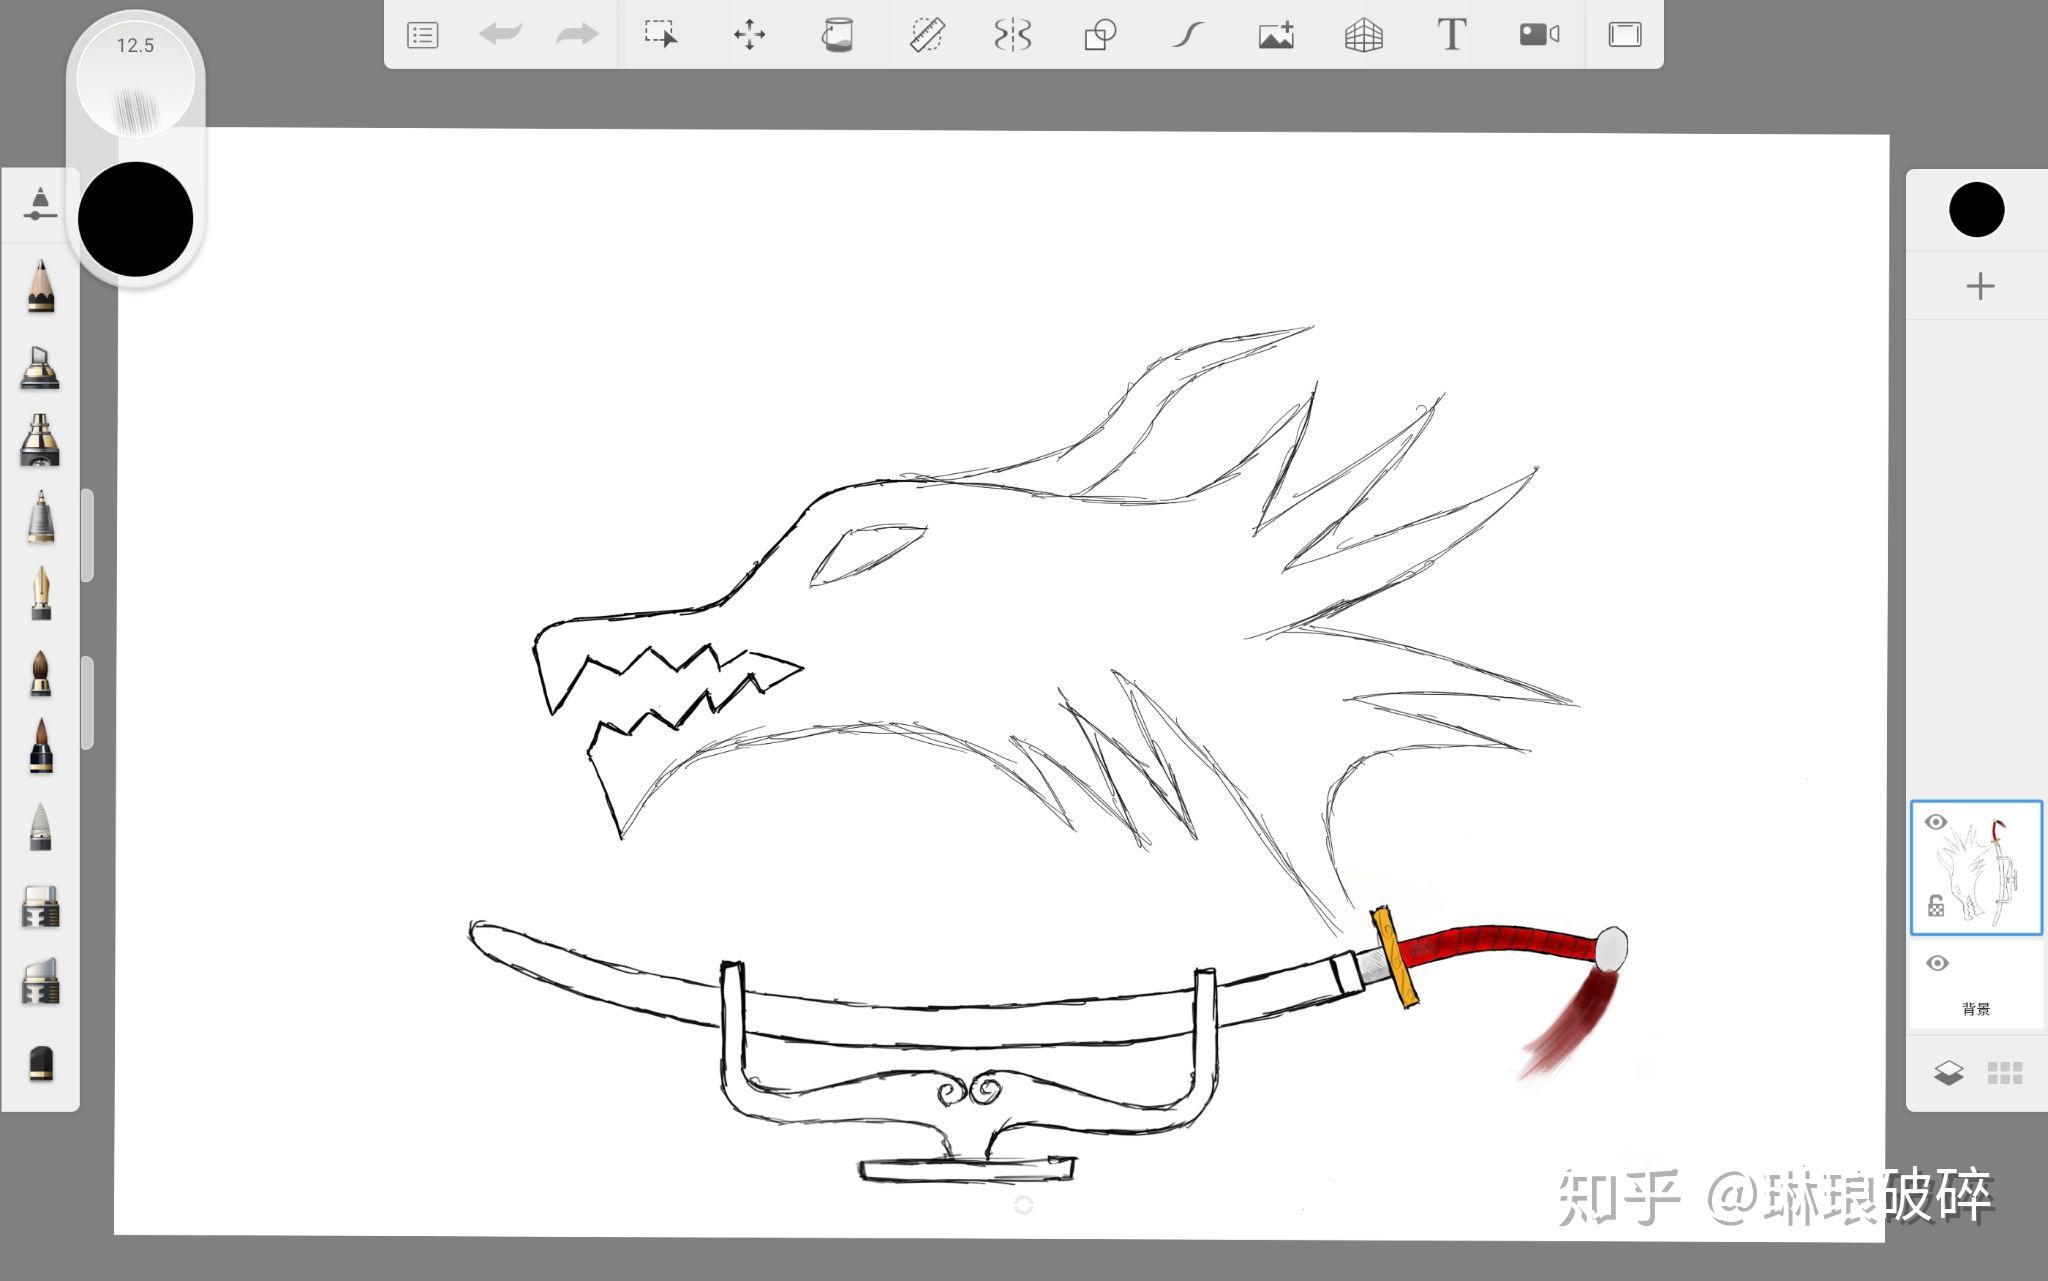The image size is (2048, 1281).
Task: Add a new layer with plus button
Action: pos(1979,287)
